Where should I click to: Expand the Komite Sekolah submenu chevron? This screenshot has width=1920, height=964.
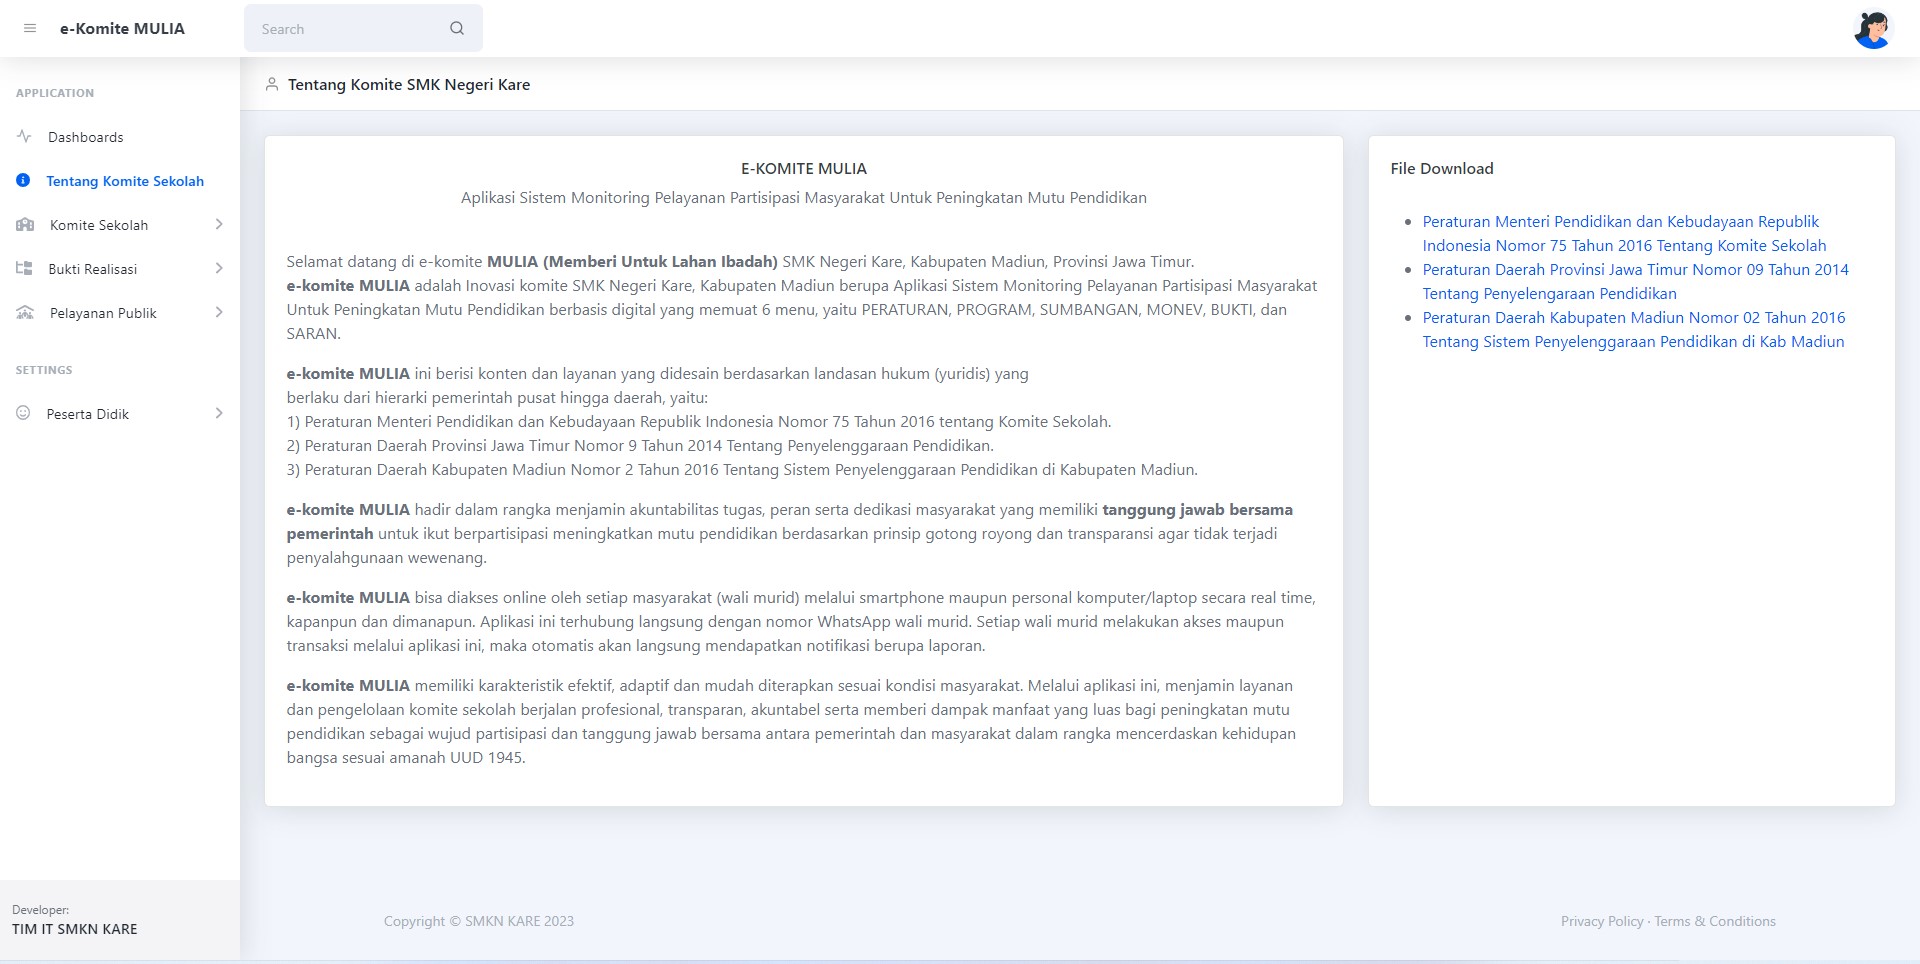219,225
